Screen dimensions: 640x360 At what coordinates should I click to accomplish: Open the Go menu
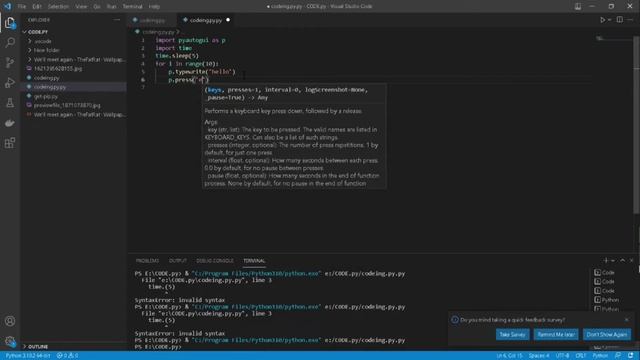tap(97, 7)
